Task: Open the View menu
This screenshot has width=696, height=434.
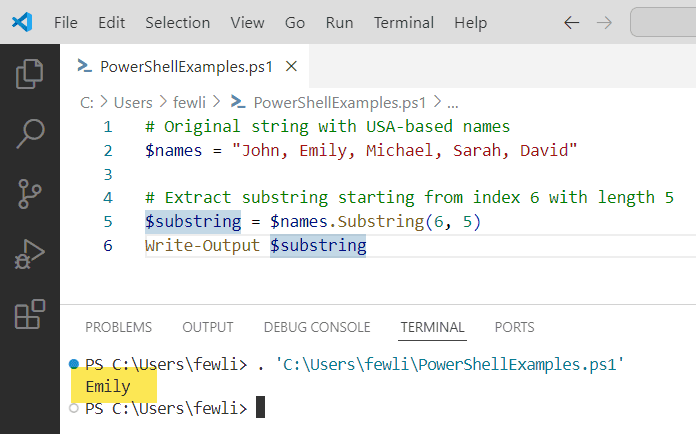Action: (247, 22)
